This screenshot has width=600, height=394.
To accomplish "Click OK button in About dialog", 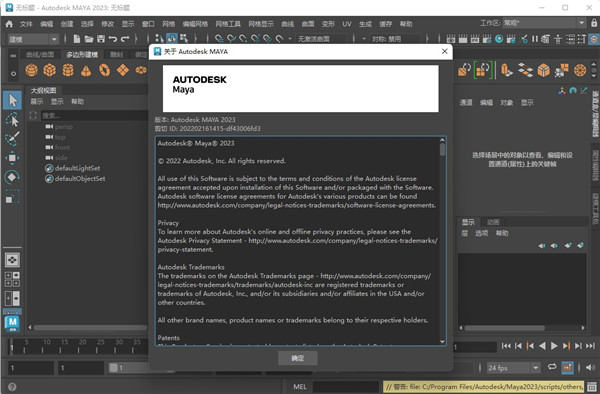I will click(297, 358).
